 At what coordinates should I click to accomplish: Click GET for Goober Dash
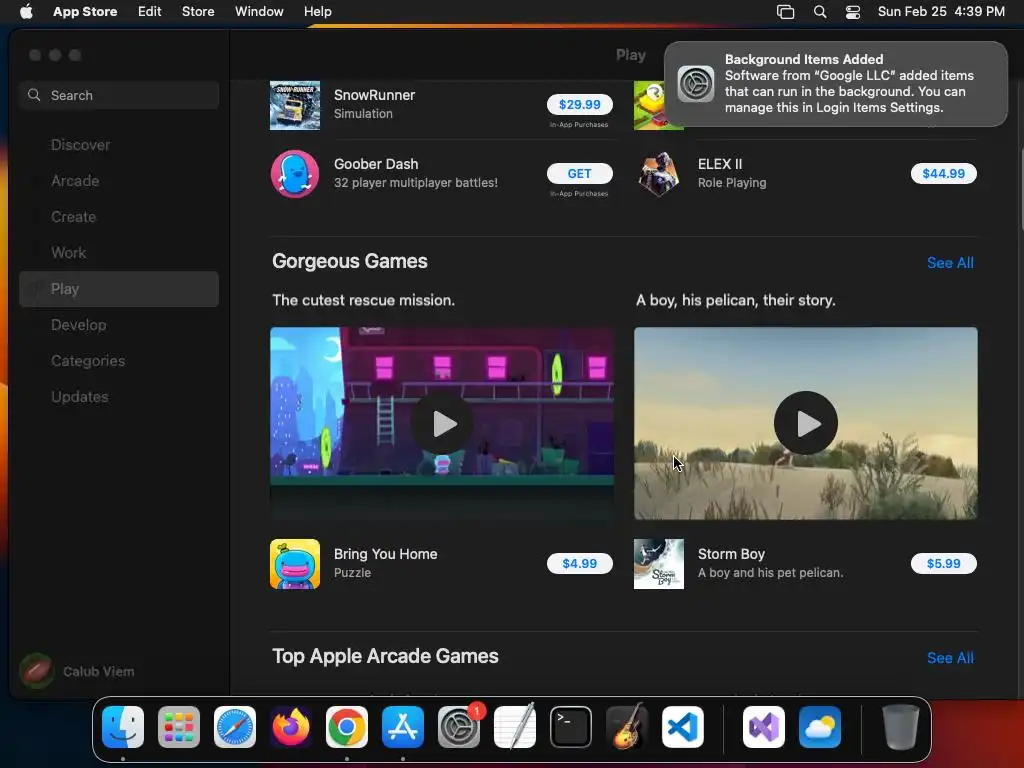579,174
